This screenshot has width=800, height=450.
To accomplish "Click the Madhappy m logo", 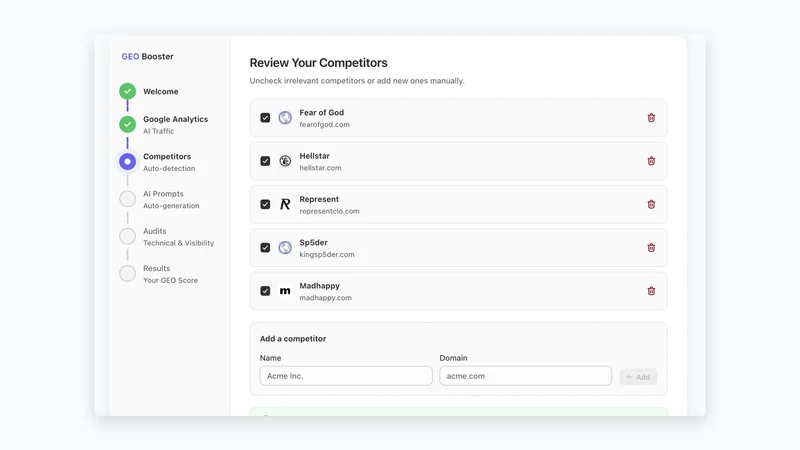I will (285, 291).
